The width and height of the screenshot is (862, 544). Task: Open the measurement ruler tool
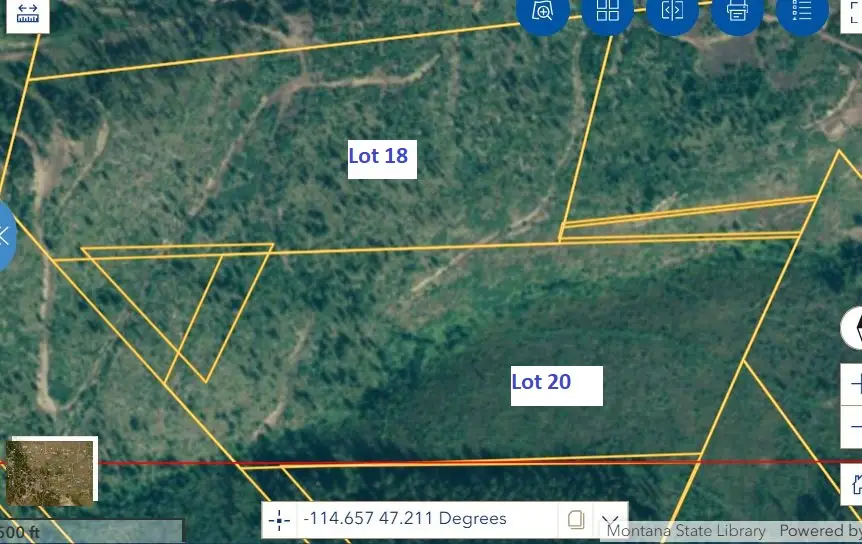pyautogui.click(x=27, y=14)
